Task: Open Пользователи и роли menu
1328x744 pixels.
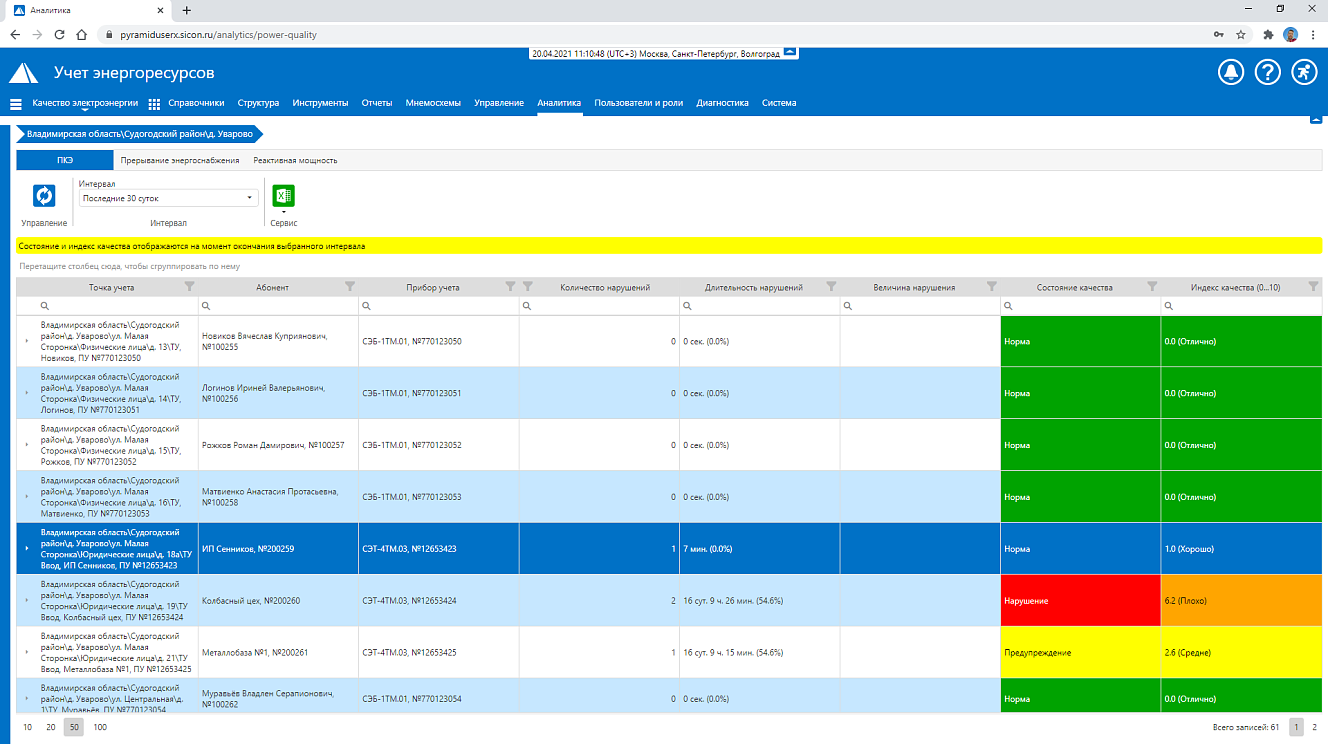Action: pyautogui.click(x=639, y=103)
